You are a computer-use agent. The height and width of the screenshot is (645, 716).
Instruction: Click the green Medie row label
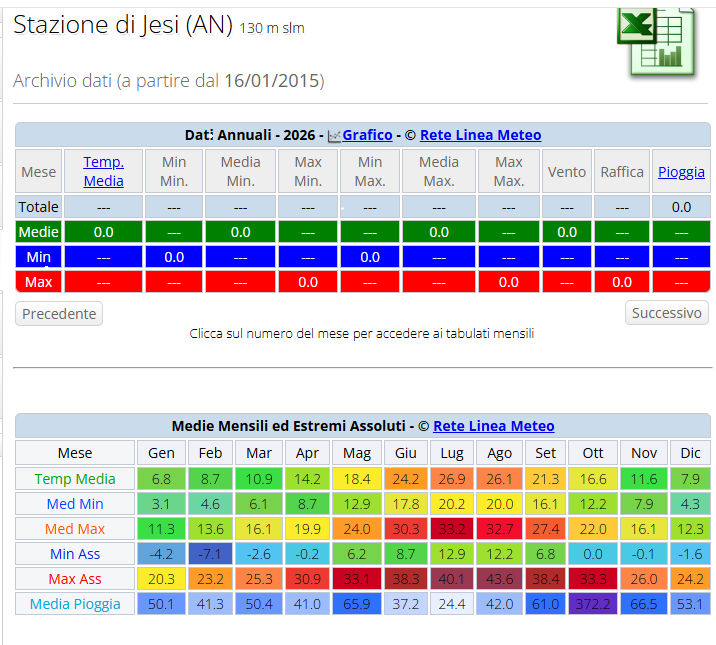pos(38,232)
